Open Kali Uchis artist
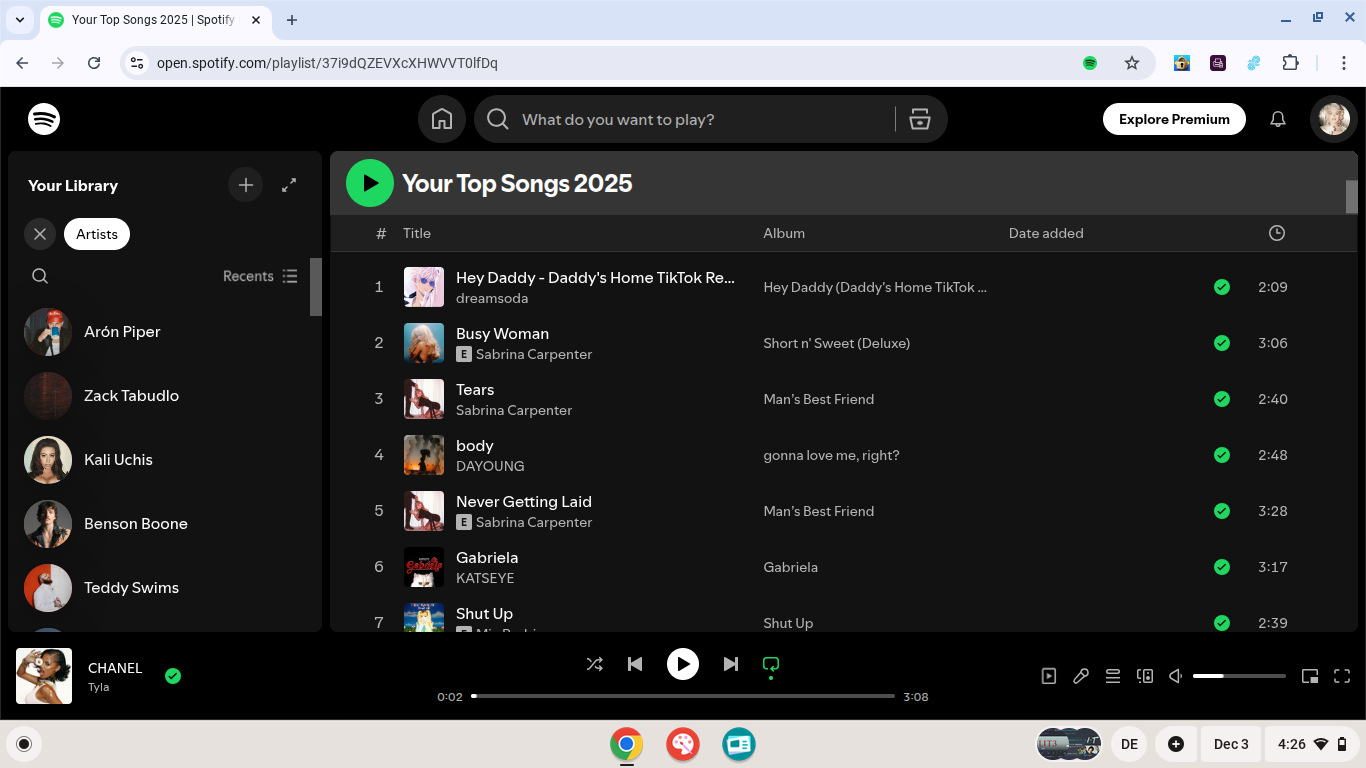The height and width of the screenshot is (768, 1366). tap(165, 460)
